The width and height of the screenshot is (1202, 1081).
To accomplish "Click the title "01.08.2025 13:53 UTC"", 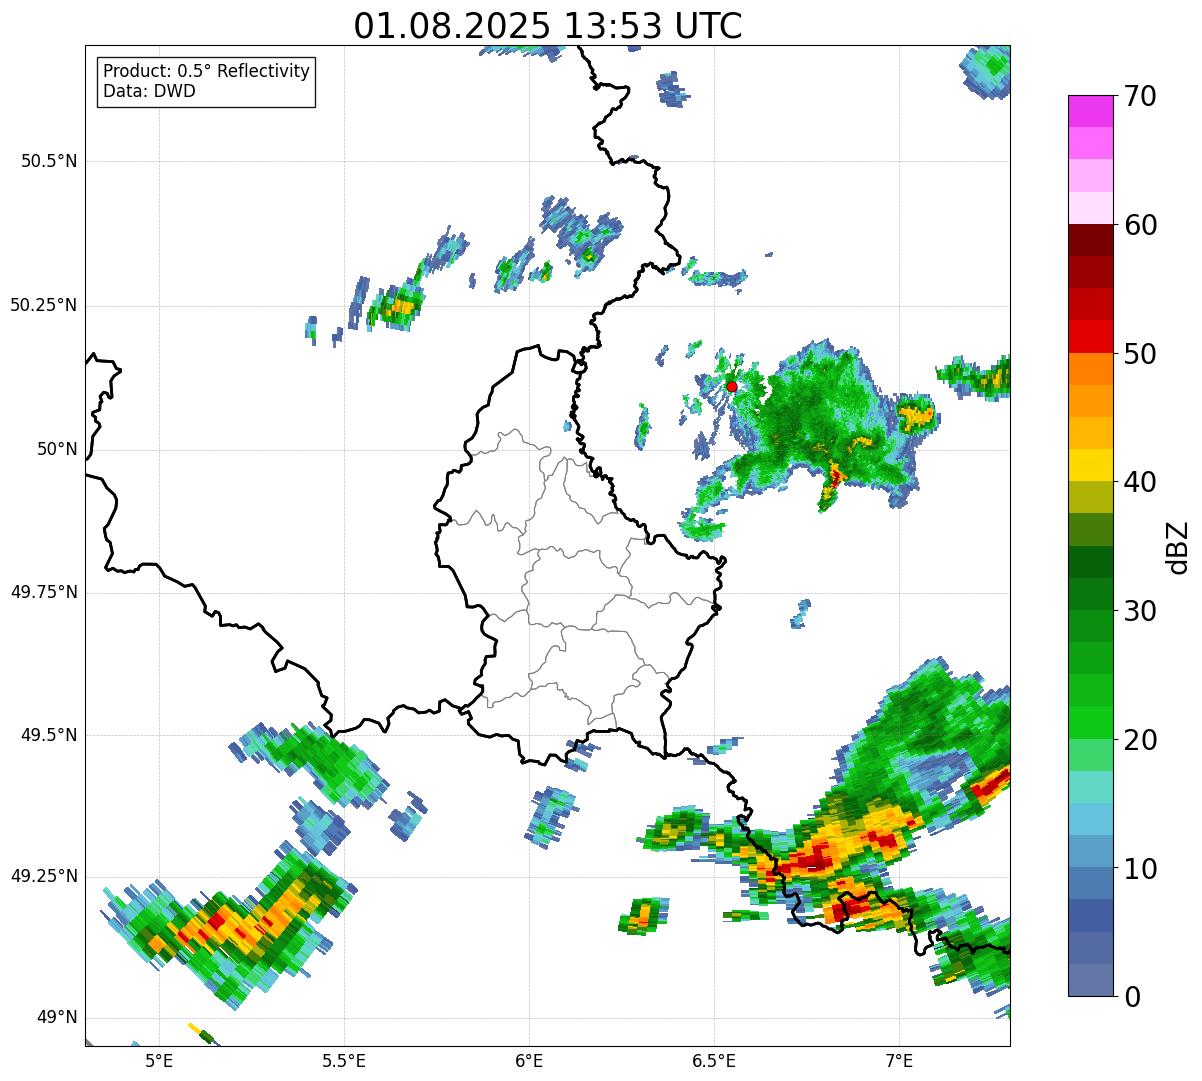I will pyautogui.click(x=548, y=25).
